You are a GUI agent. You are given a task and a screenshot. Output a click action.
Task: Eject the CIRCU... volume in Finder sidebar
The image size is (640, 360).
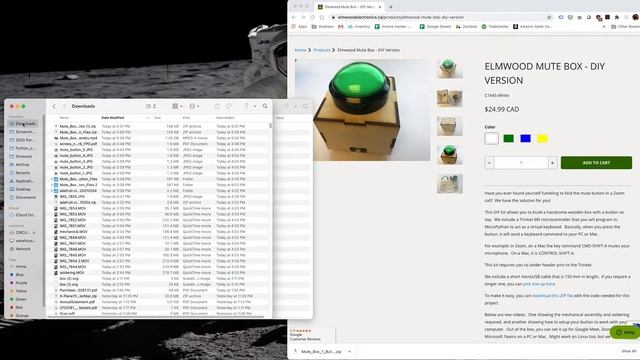(x=34, y=233)
